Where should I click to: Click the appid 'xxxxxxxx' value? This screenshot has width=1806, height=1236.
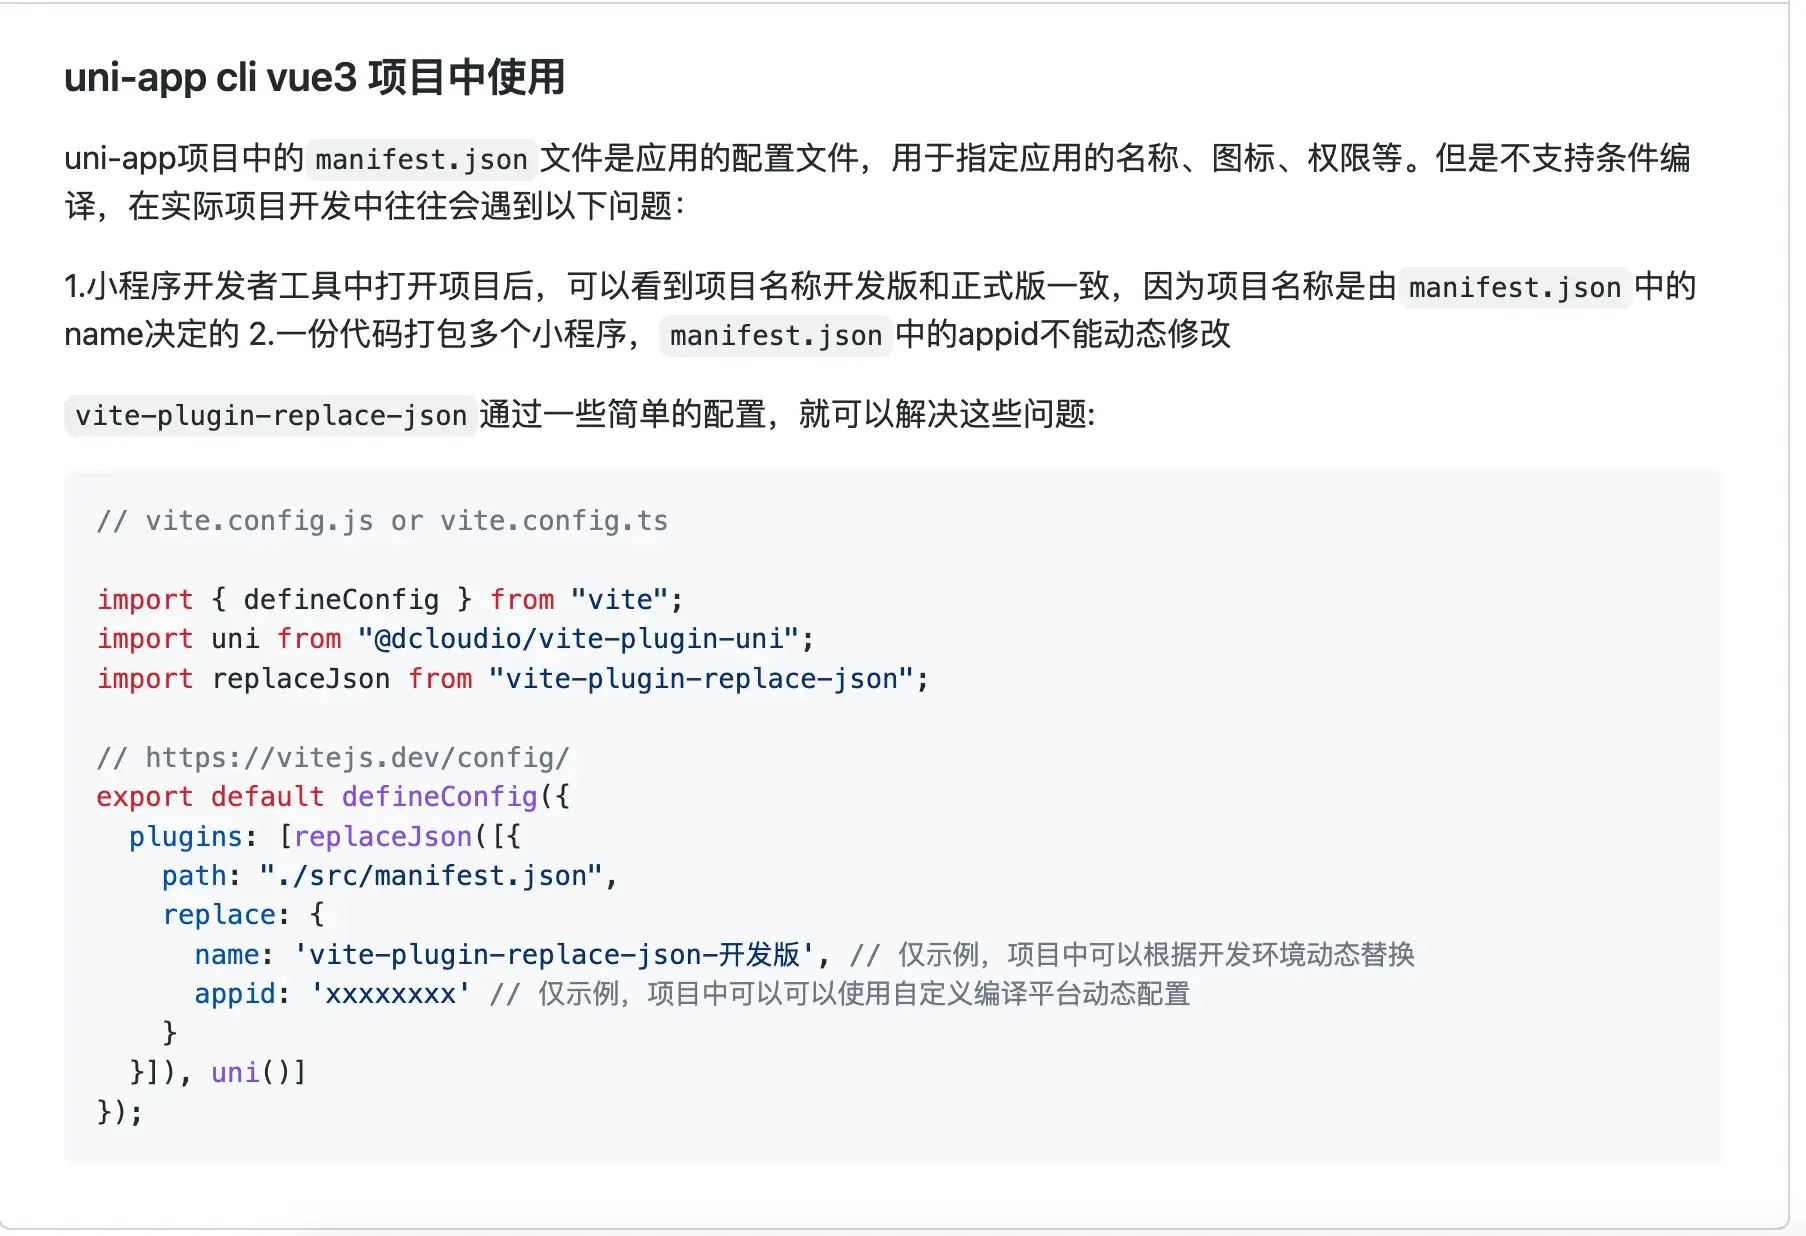click(x=390, y=993)
